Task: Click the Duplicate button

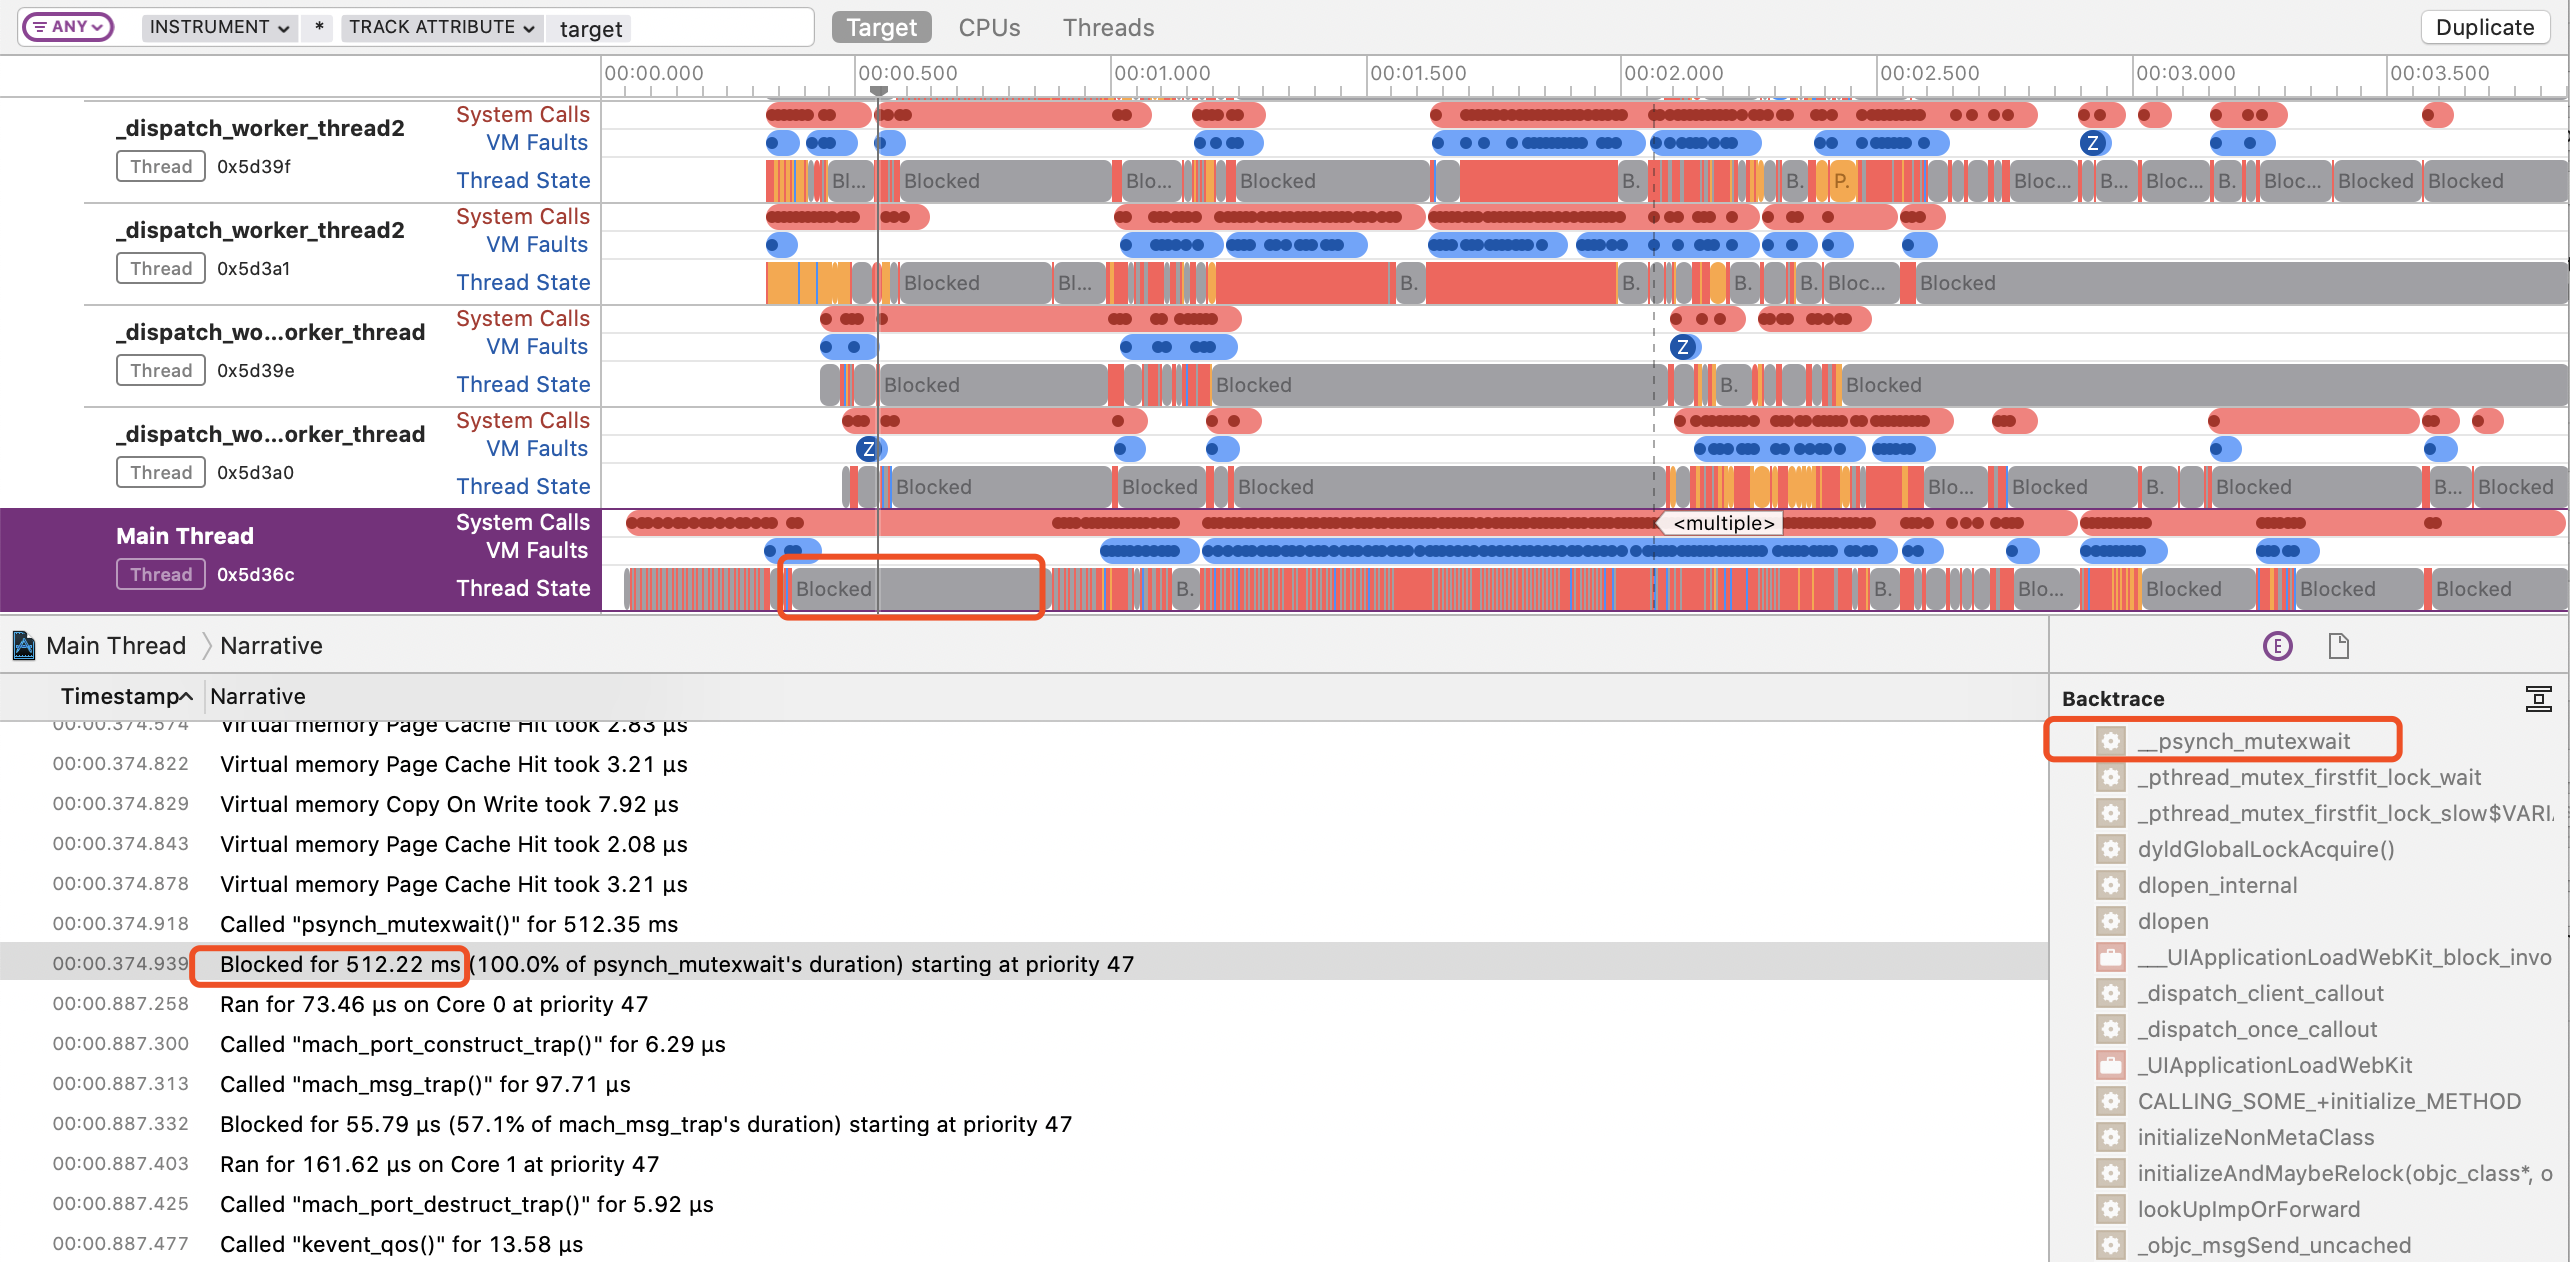Action: (2484, 28)
